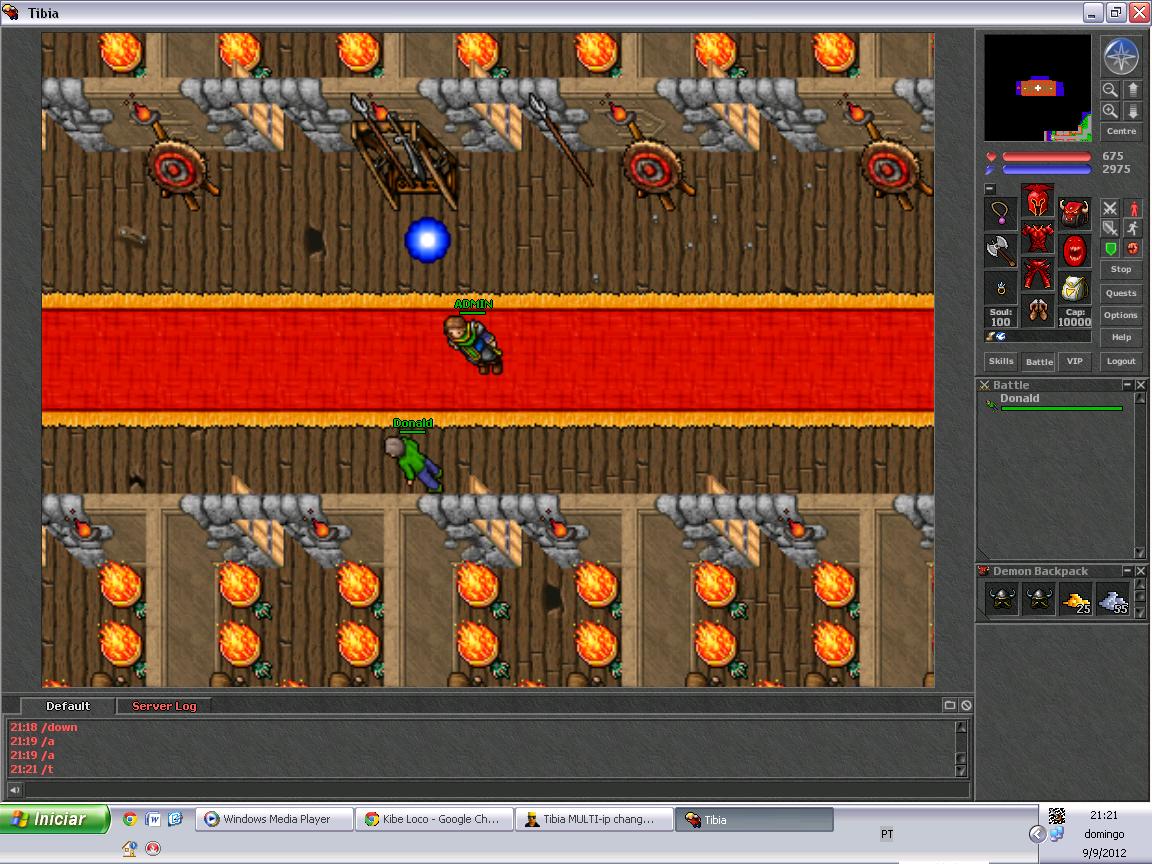The height and width of the screenshot is (864, 1152).
Task: Select Donald in the Battle list
Action: coord(1056,402)
